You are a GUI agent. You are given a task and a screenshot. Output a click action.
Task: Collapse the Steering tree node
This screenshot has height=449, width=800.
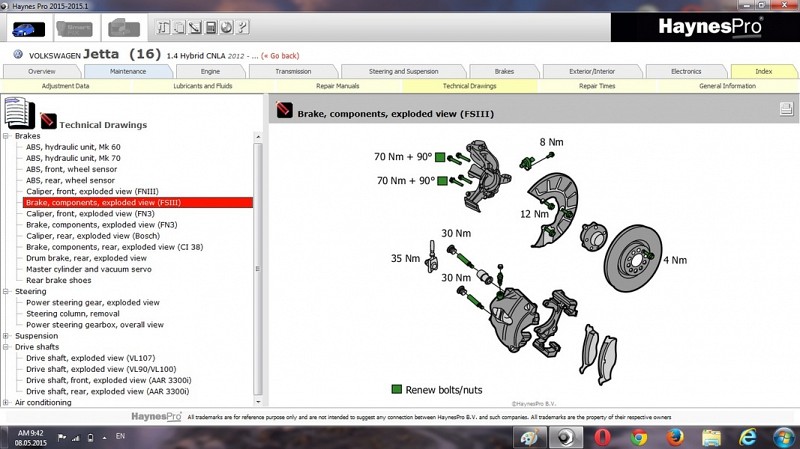click(x=6, y=291)
